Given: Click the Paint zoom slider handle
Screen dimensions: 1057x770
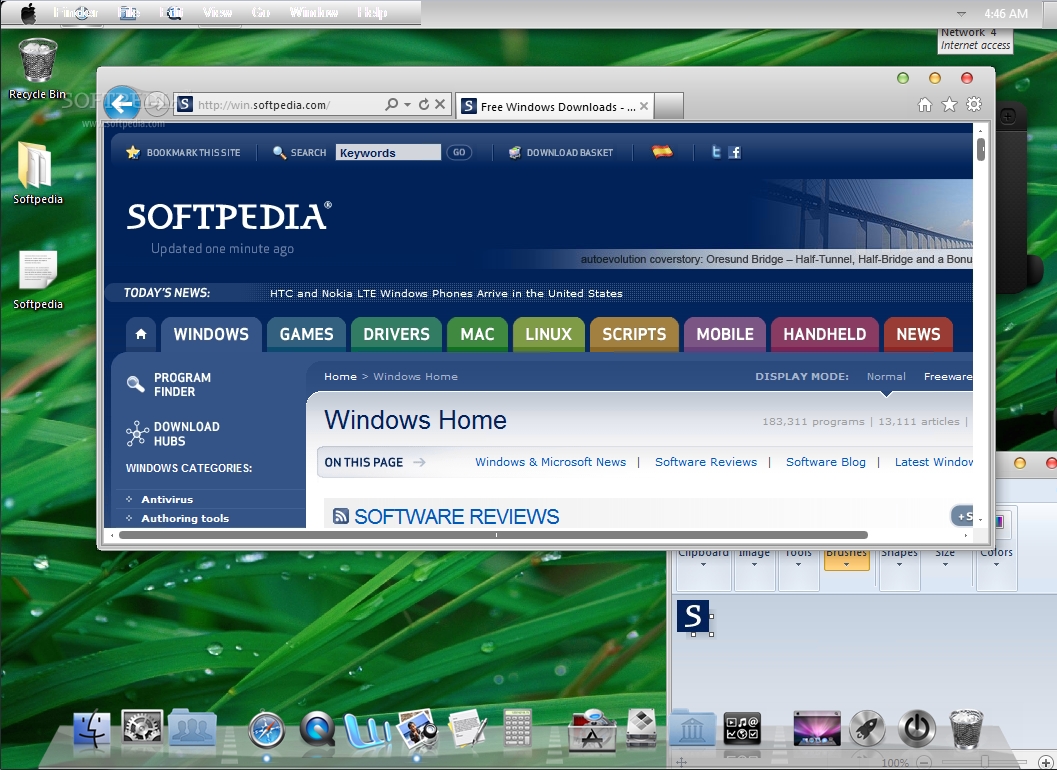Looking at the screenshot, I should click(x=985, y=762).
